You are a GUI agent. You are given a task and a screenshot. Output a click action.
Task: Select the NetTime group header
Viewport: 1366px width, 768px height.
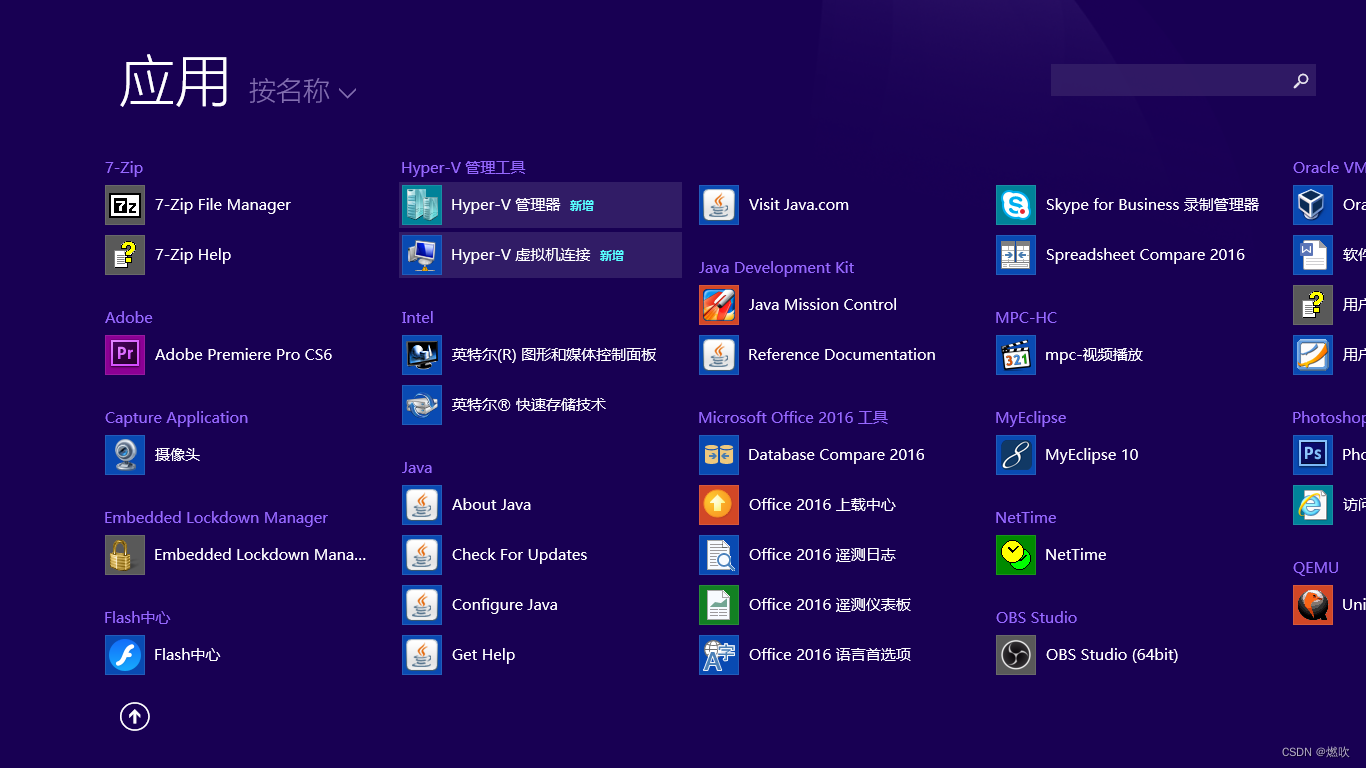[1026, 518]
